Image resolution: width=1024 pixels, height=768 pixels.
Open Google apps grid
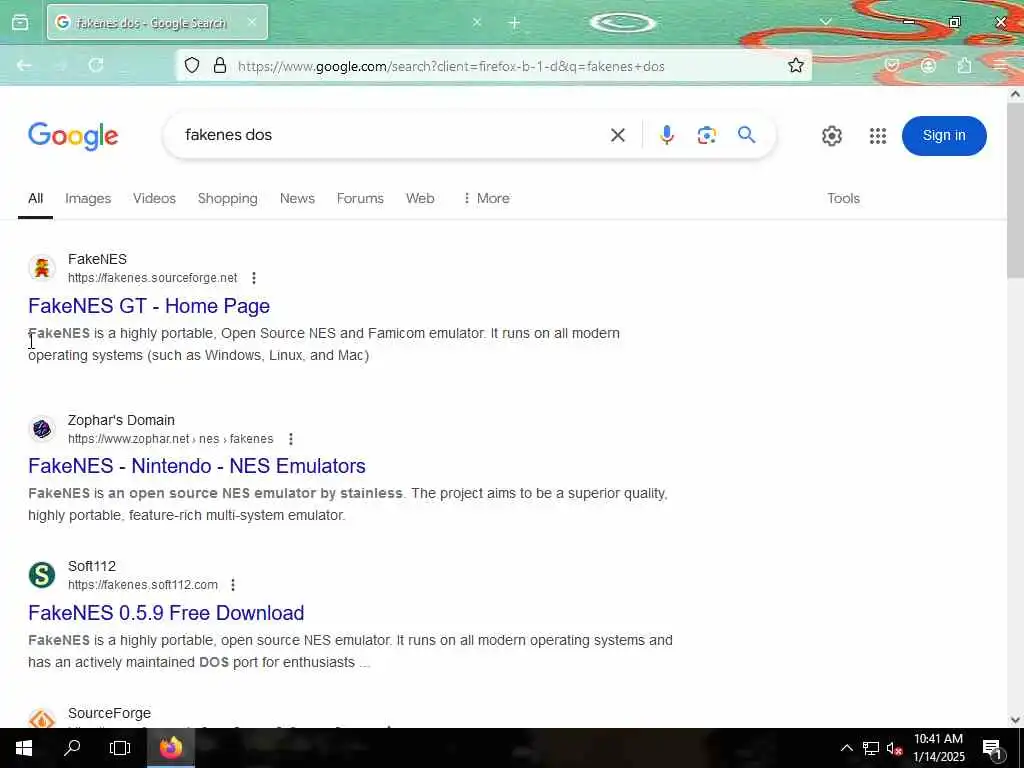point(878,136)
